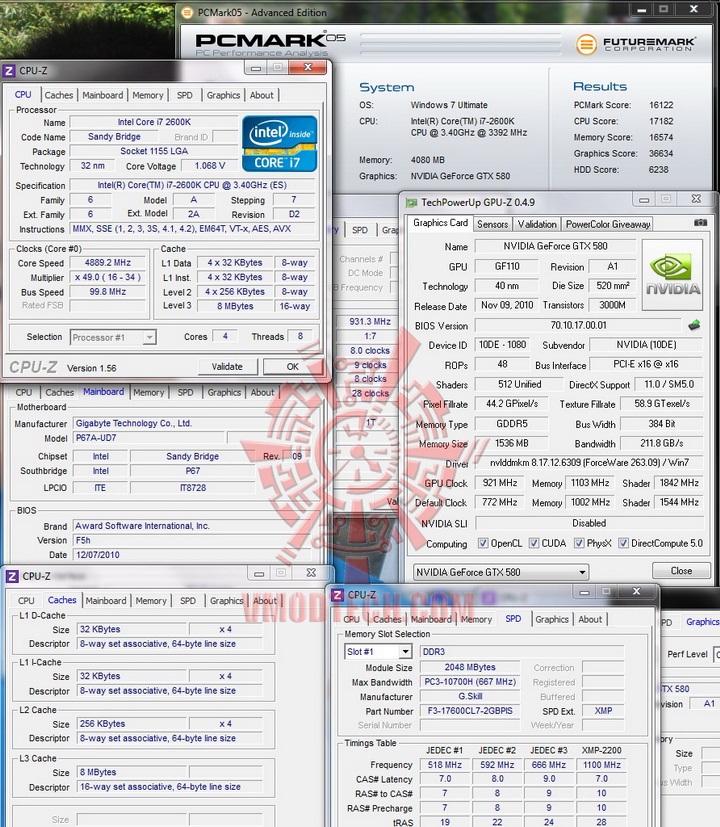Open Memory tab in top CPU-Z window
The image size is (720, 827).
148,95
